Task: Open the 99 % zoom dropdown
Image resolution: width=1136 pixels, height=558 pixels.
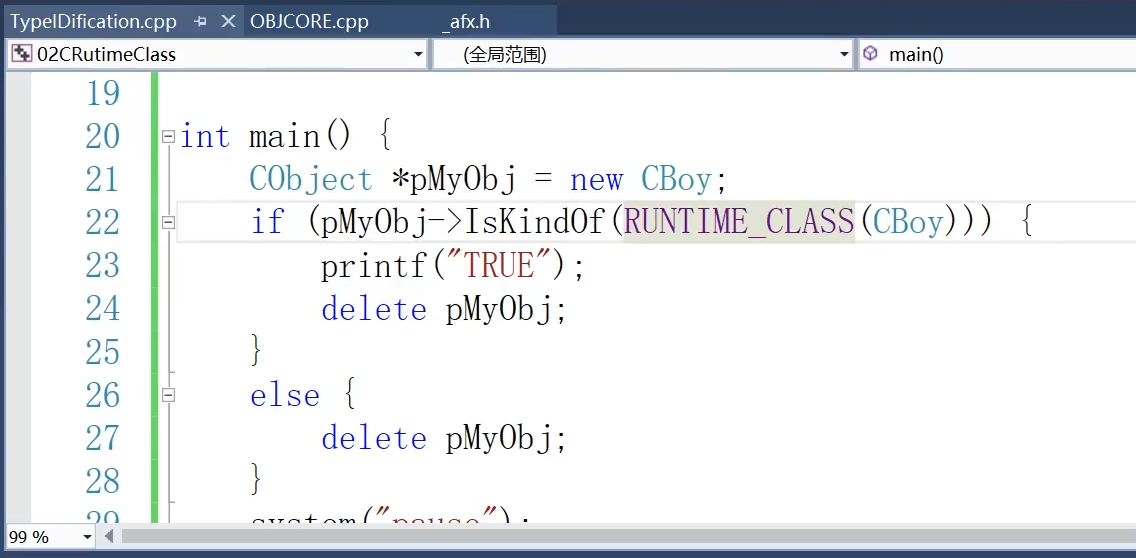Action: 88,537
